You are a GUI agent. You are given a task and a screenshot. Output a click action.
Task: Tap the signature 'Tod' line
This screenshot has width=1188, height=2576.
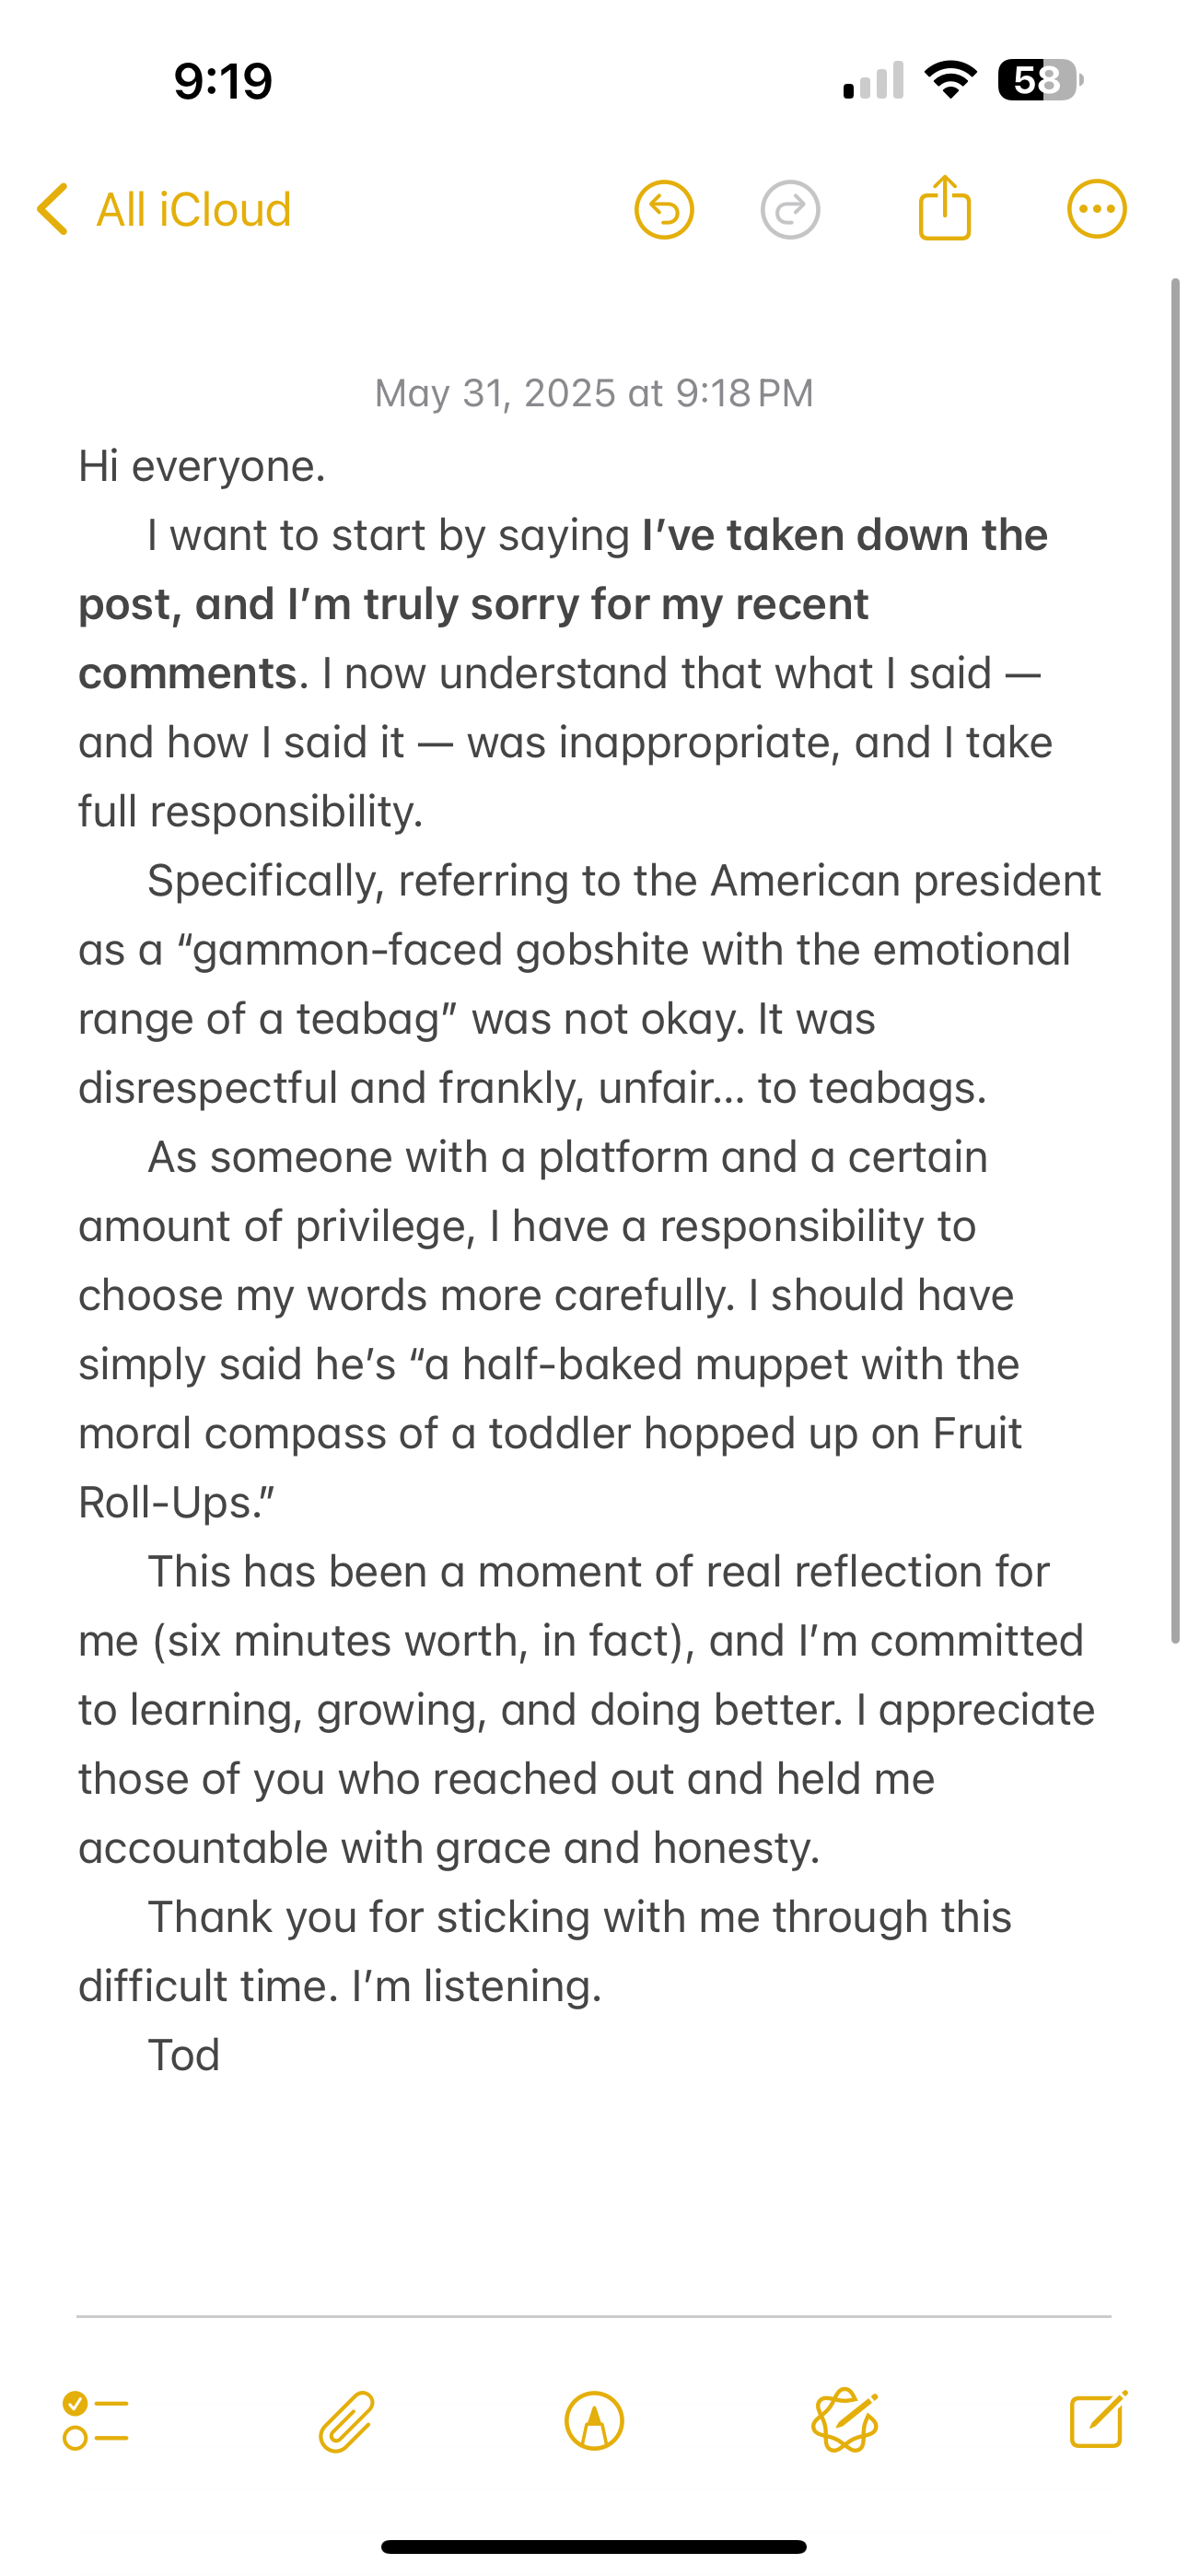coord(184,2055)
